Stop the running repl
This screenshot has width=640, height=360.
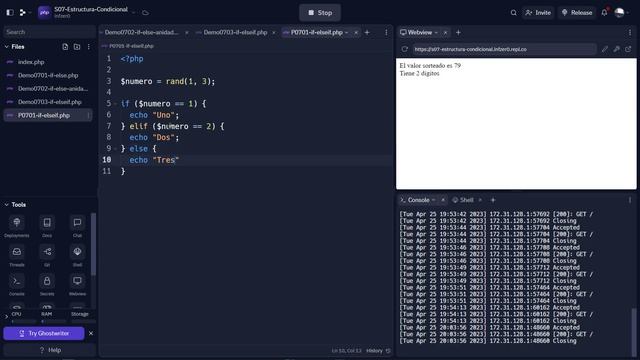pyautogui.click(x=320, y=13)
